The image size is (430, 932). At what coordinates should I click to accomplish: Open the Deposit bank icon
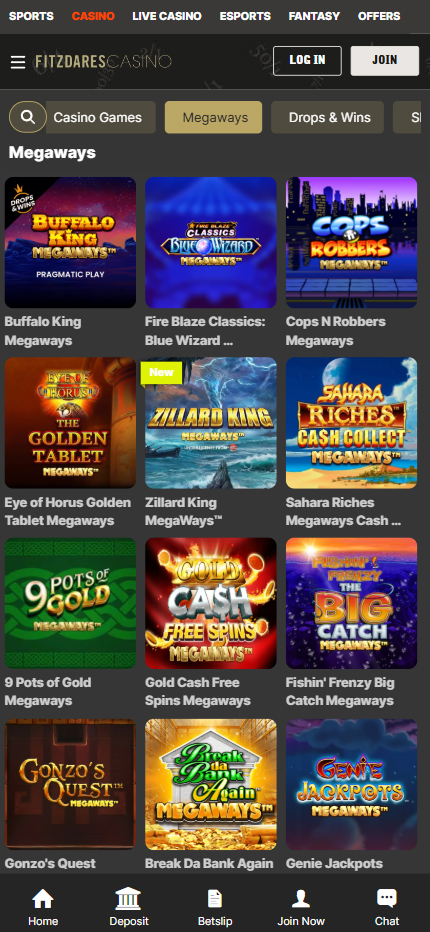[x=129, y=899]
